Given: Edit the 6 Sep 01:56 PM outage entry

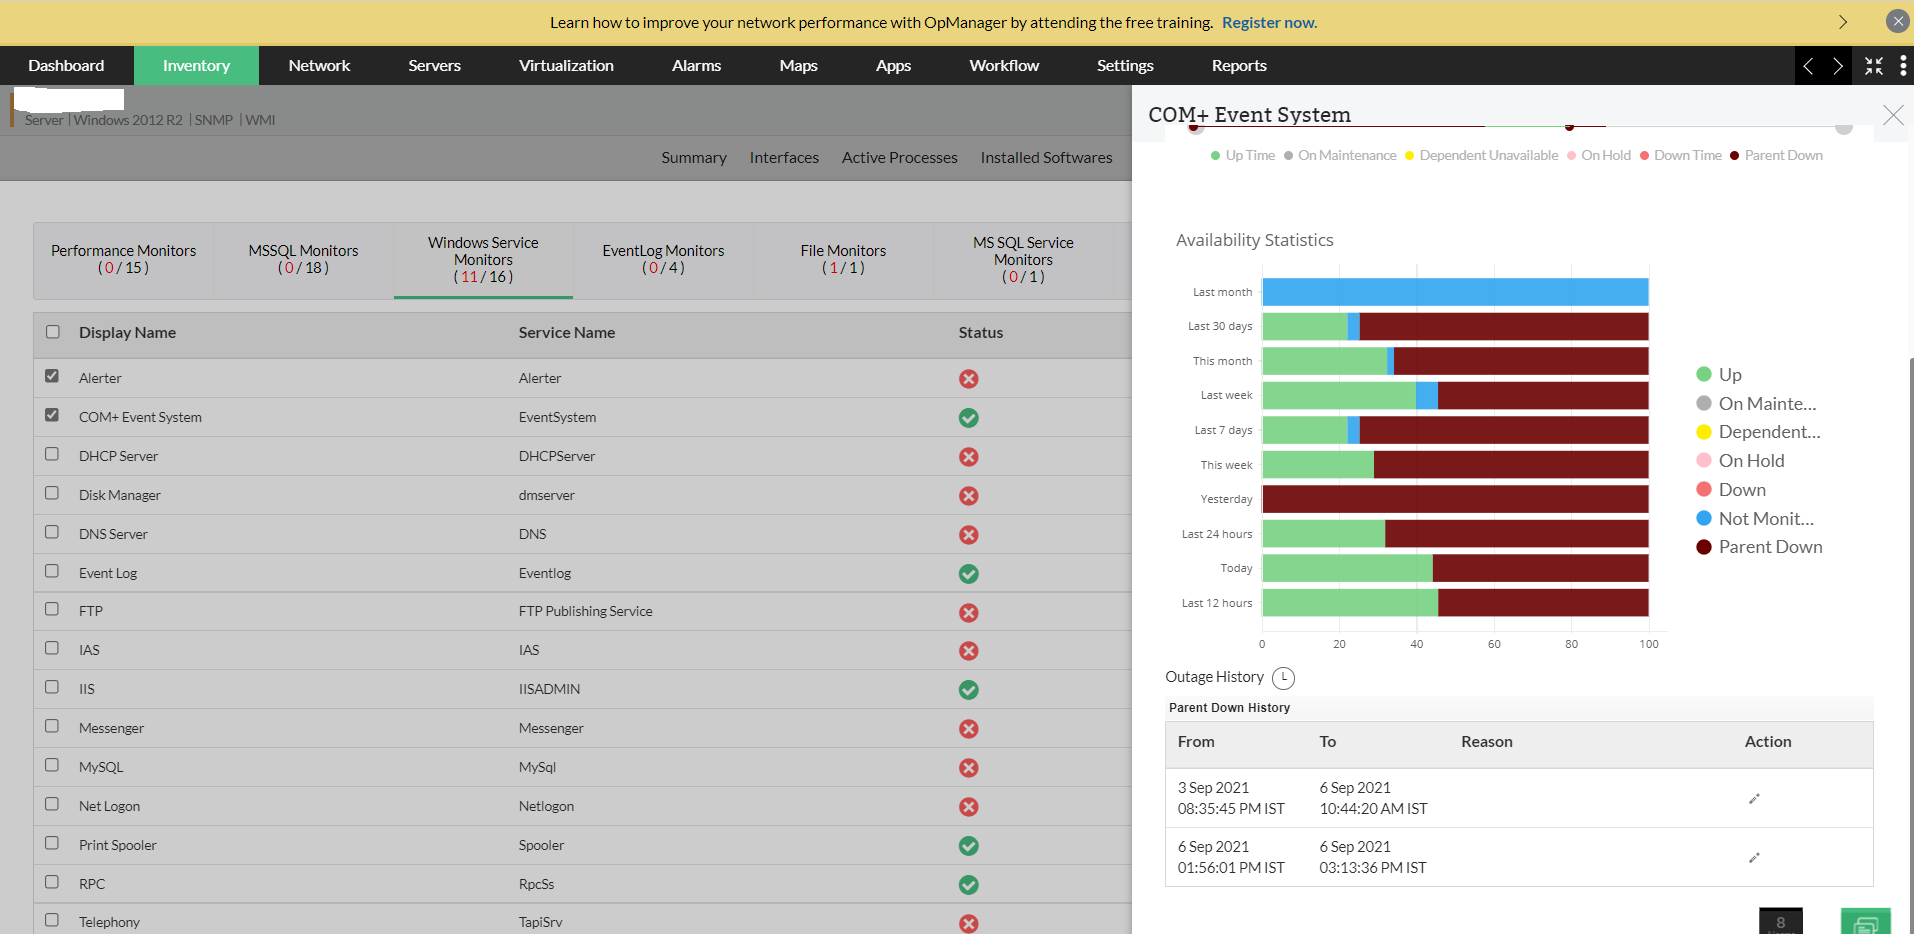Looking at the screenshot, I should coord(1753,858).
